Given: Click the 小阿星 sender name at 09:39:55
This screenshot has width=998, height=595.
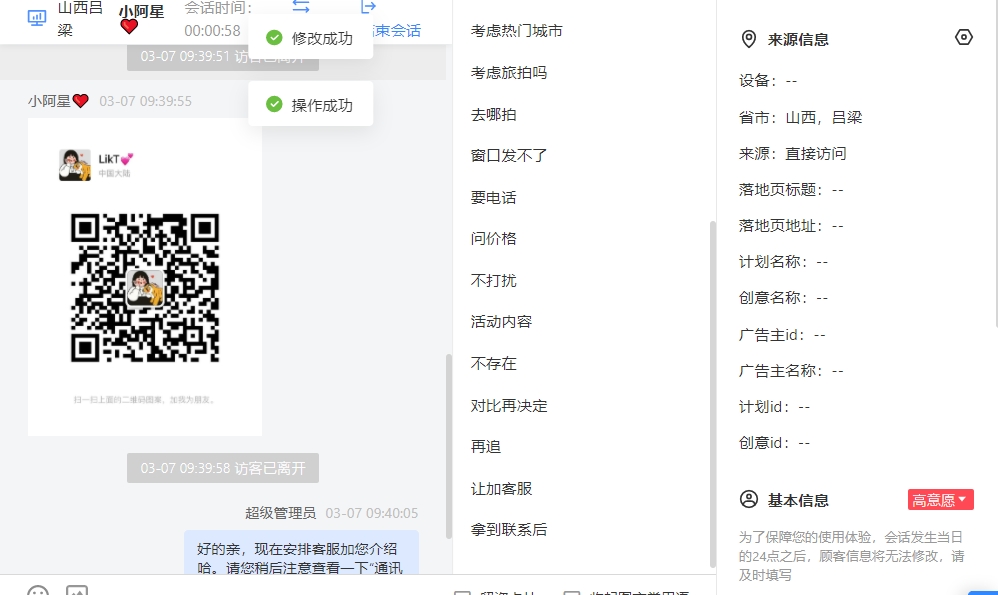Looking at the screenshot, I should pyautogui.click(x=58, y=101).
